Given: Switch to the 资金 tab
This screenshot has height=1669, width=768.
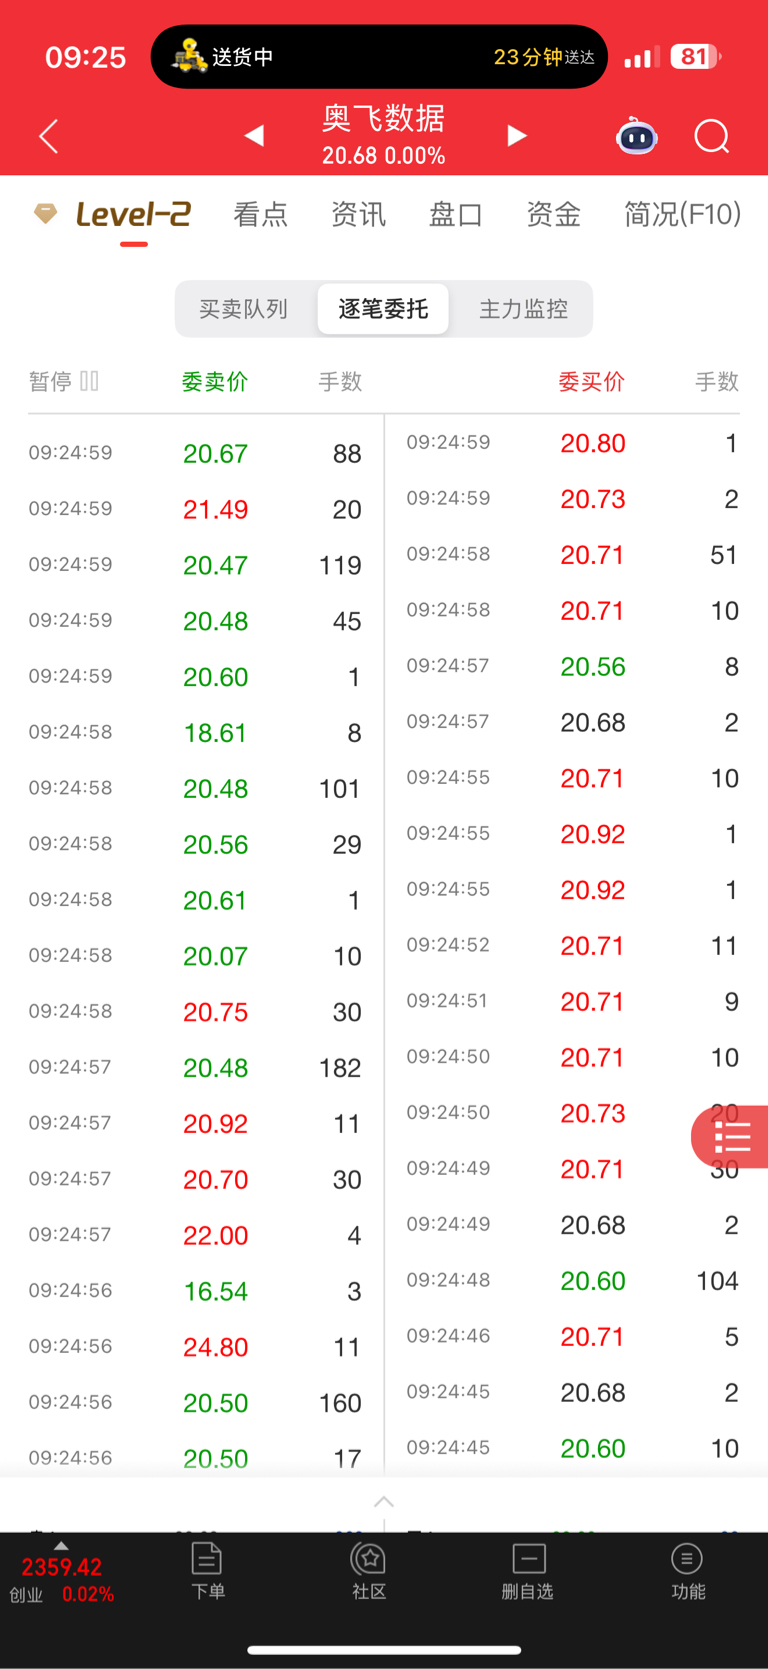Looking at the screenshot, I should (553, 214).
